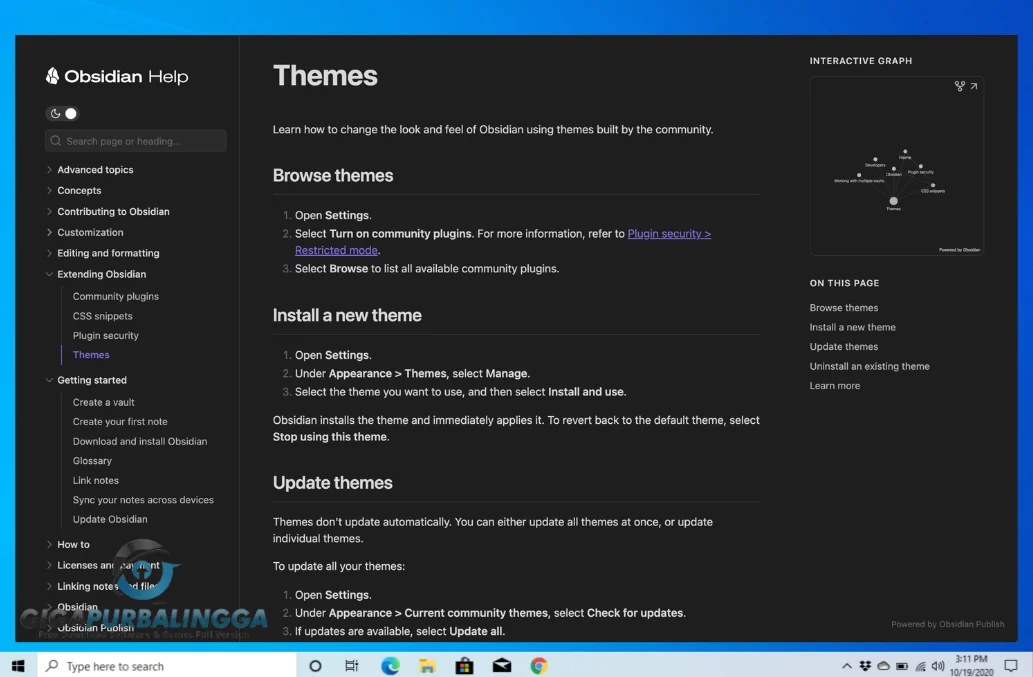Image resolution: width=1033 pixels, height=677 pixels.
Task: Jump to Learn more section
Action: pos(835,386)
